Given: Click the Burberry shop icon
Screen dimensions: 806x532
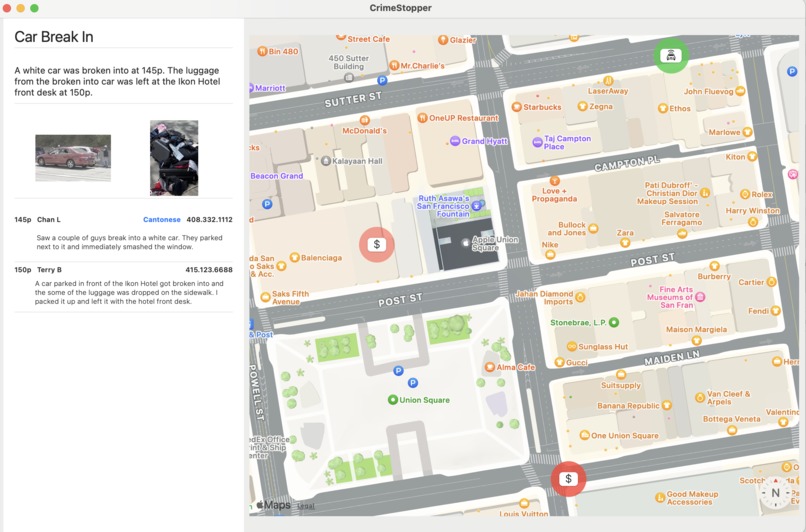Looking at the screenshot, I should (x=714, y=266).
